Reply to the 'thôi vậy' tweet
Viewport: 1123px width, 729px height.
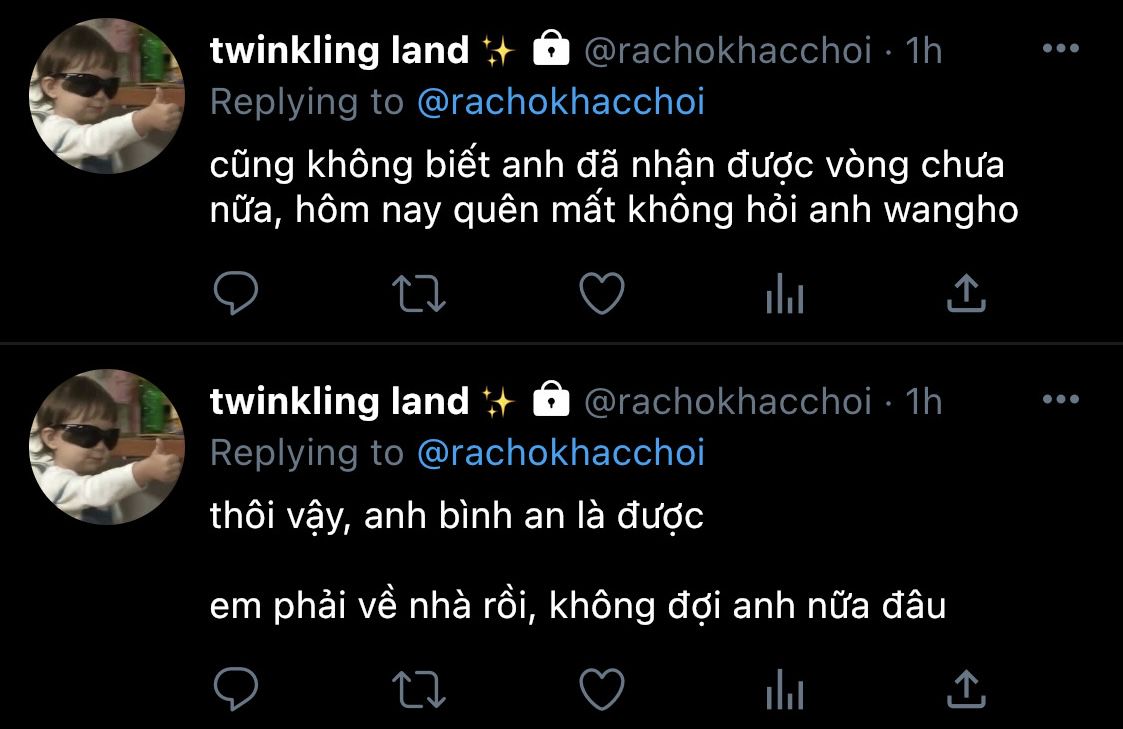(236, 688)
